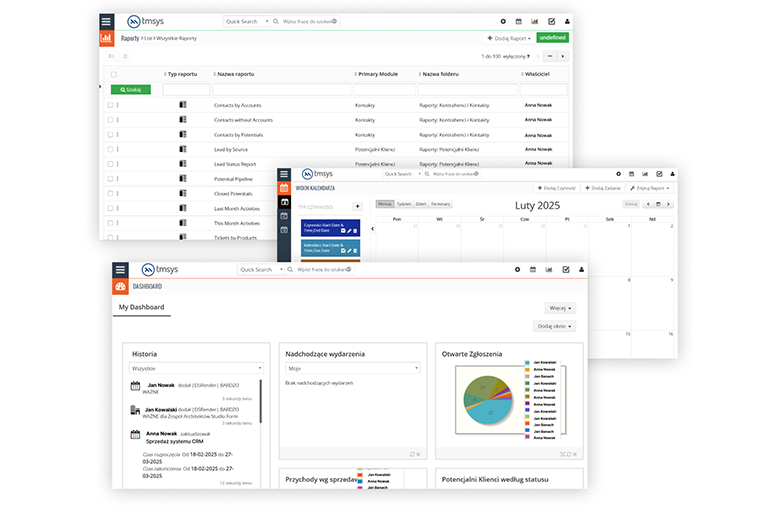770x508 pixels.
Task: Switch to the My Dashboard tab
Action: tap(141, 307)
